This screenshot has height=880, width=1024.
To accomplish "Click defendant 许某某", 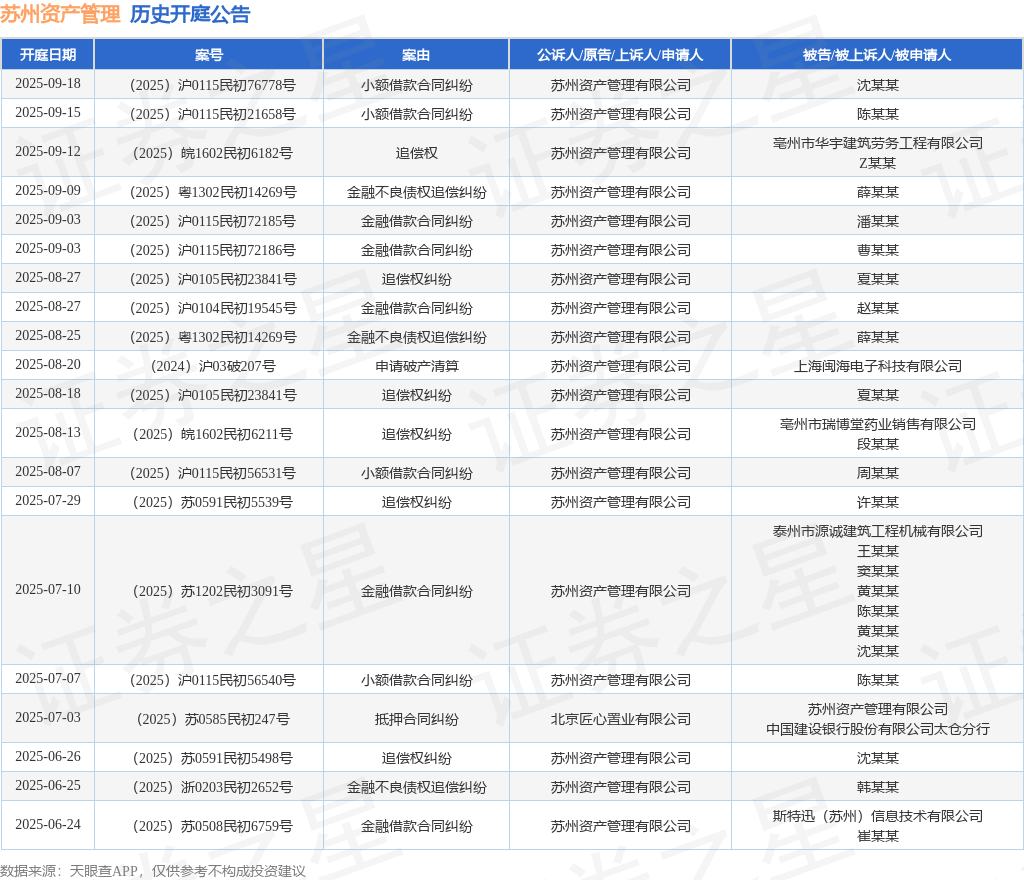I will [x=877, y=502].
